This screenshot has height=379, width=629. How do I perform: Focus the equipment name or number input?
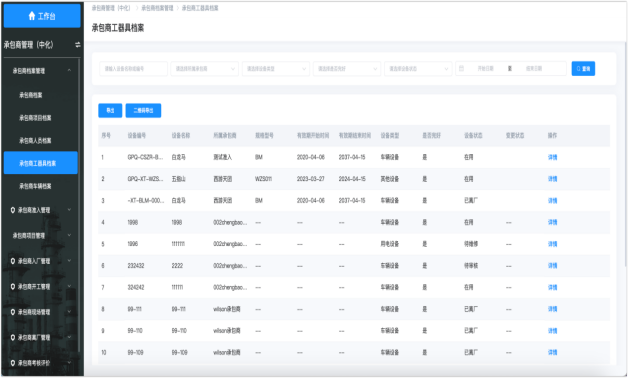(x=133, y=69)
